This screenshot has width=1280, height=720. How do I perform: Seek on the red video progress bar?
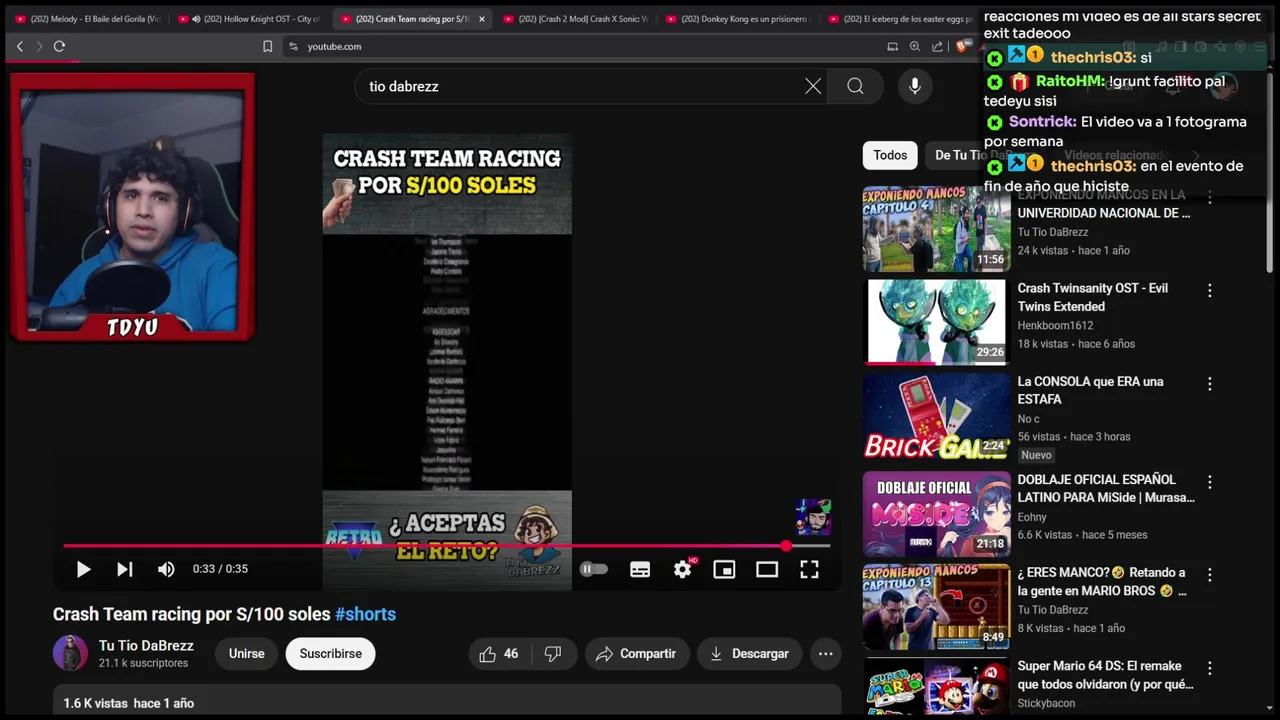tap(447, 546)
